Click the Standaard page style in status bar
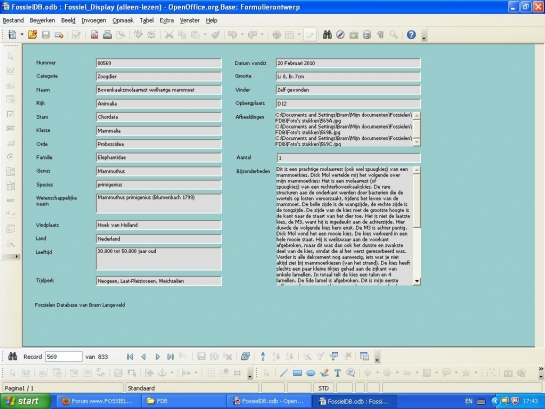545x409 pixels. [192, 388]
